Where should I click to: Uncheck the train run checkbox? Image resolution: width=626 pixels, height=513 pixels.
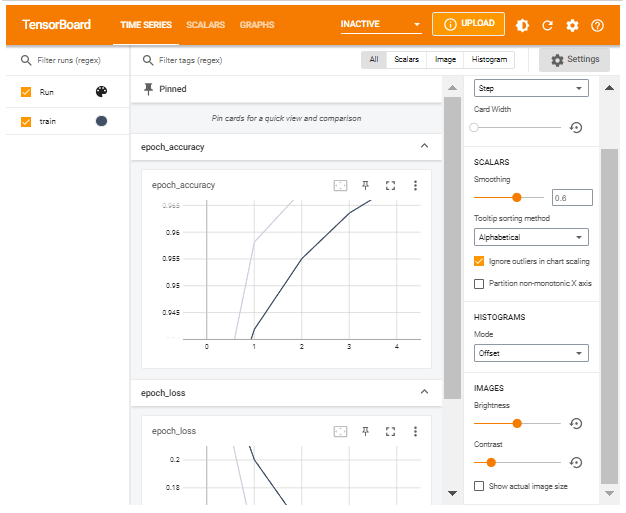26,121
